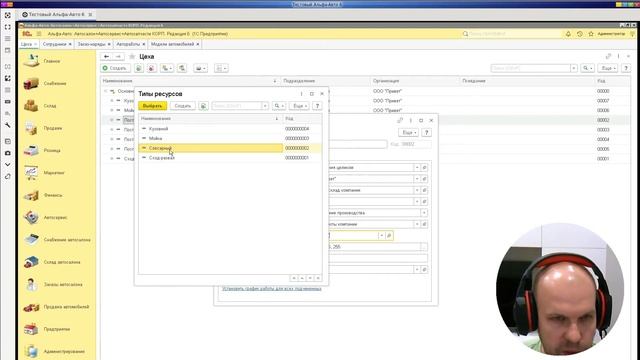
Task: Open the Маркетинг section in the sidebar
Action: pyautogui.click(x=54, y=173)
